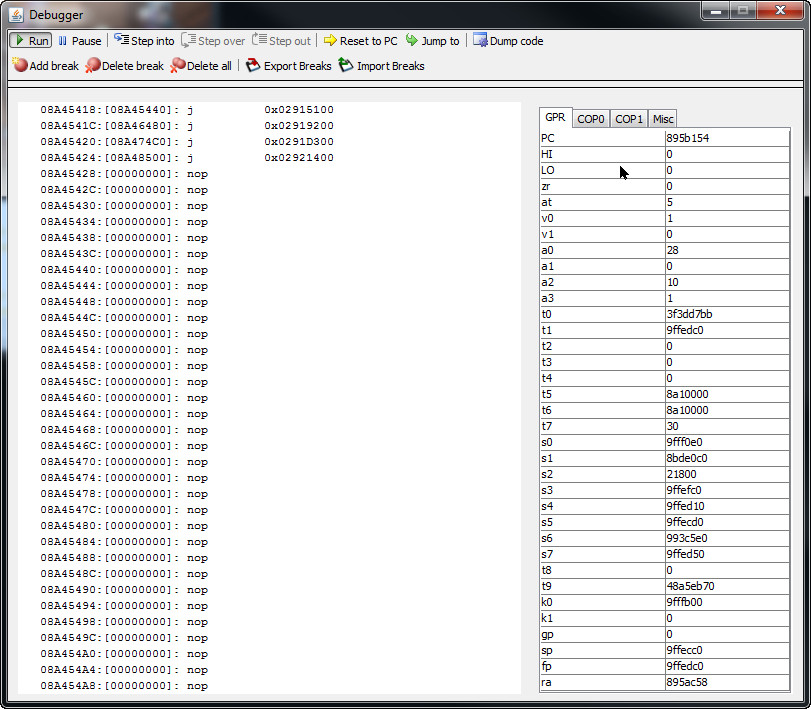The height and width of the screenshot is (709, 811).
Task: Switch to the COP0 register tab
Action: point(591,119)
